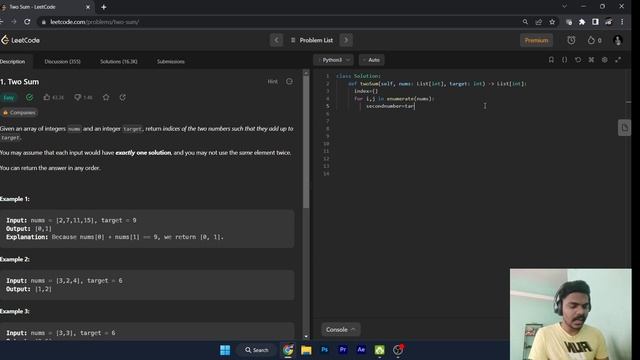Open Photoshop from taskbar

point(324,350)
